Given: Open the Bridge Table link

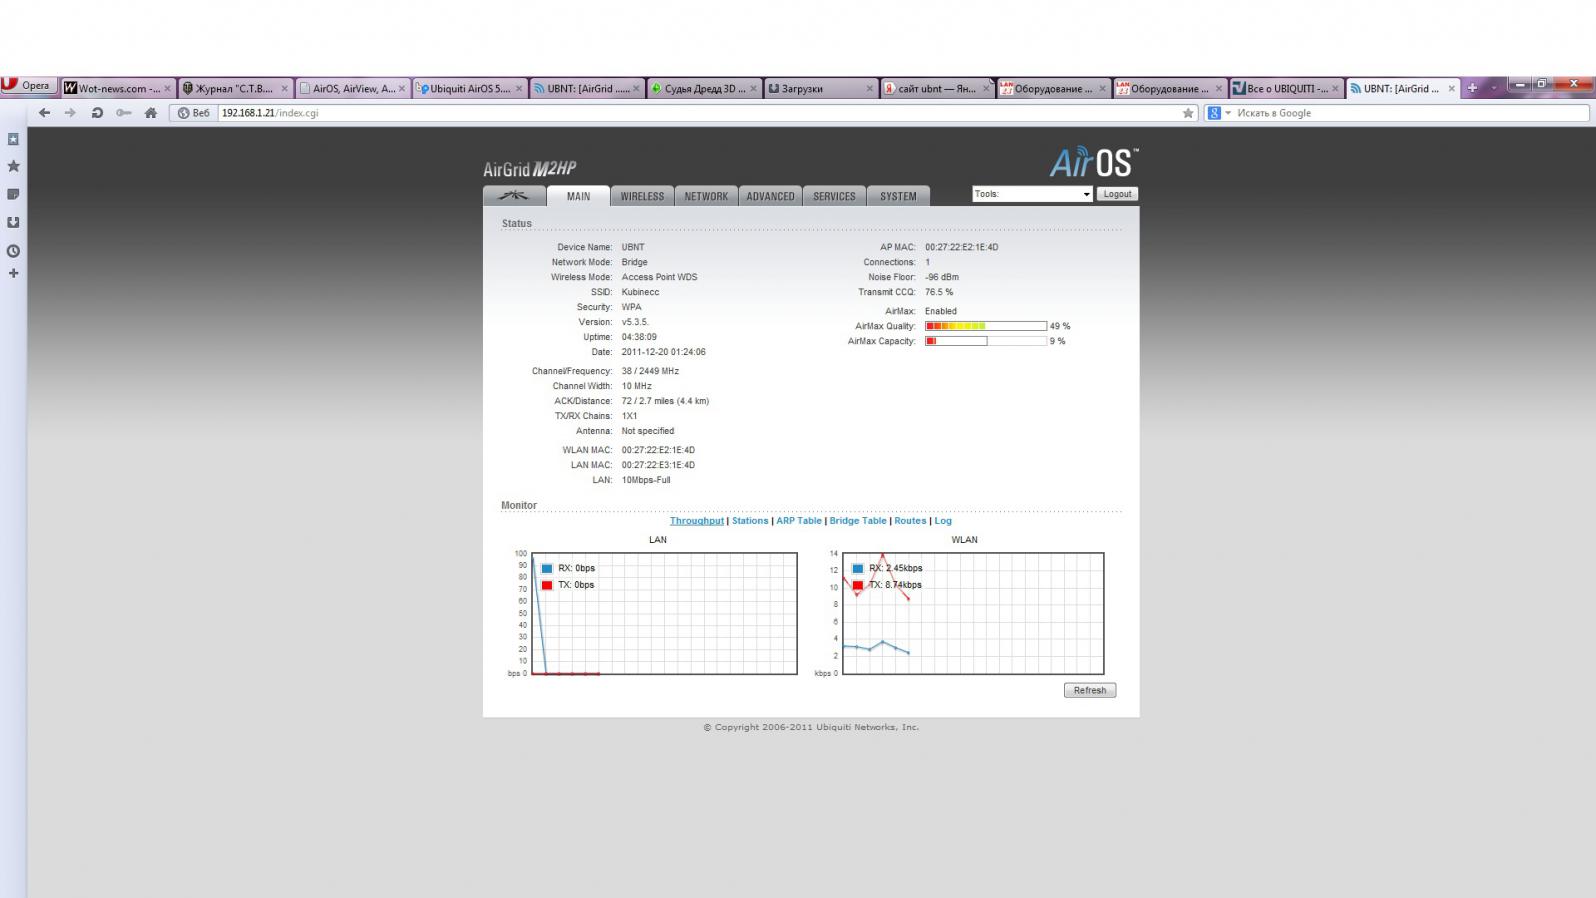Looking at the screenshot, I should pos(858,521).
